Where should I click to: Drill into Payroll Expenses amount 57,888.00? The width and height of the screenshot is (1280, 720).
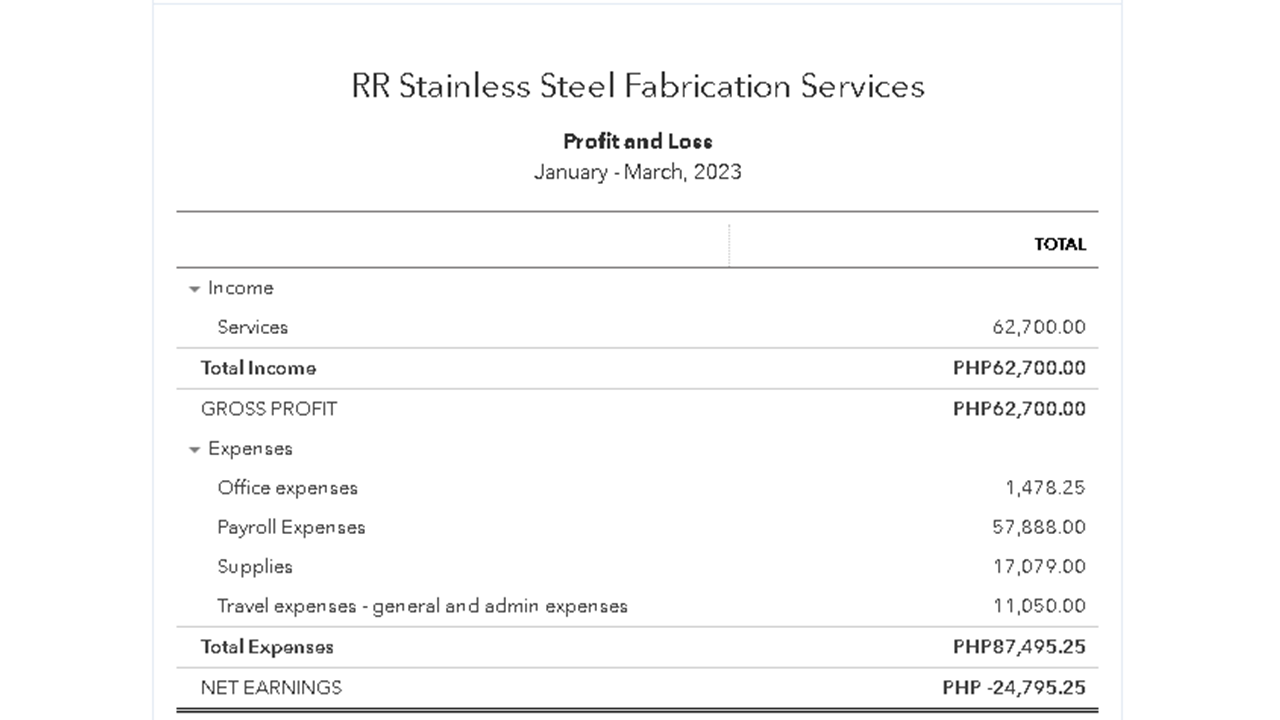coord(1038,527)
